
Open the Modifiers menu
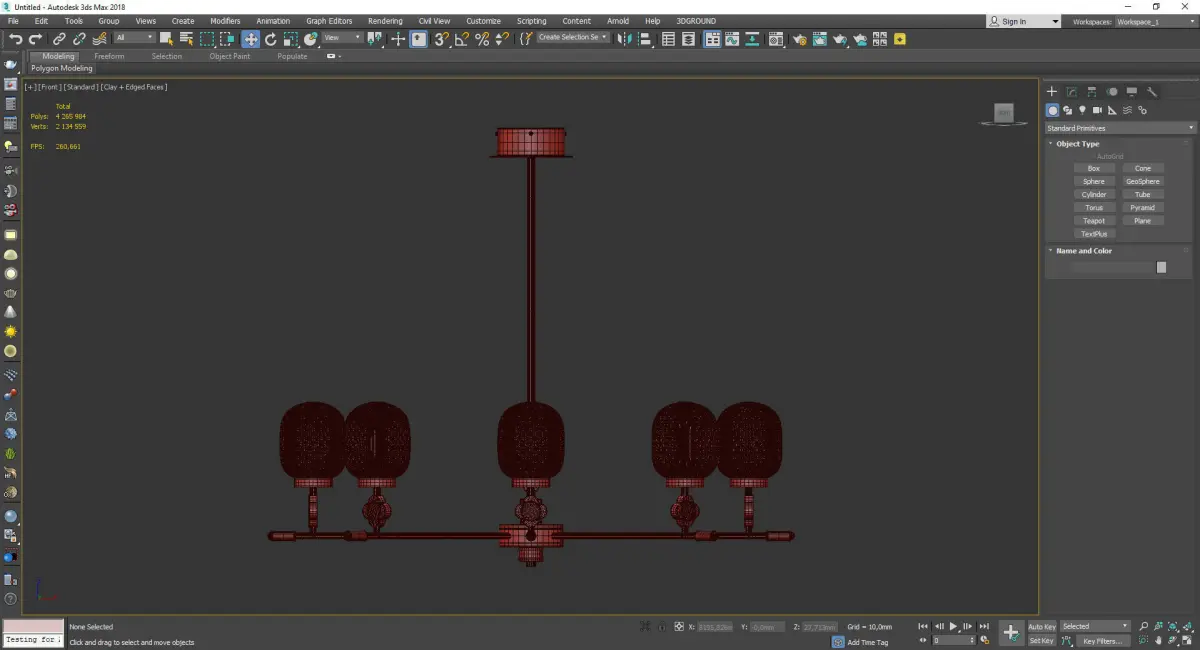click(225, 21)
